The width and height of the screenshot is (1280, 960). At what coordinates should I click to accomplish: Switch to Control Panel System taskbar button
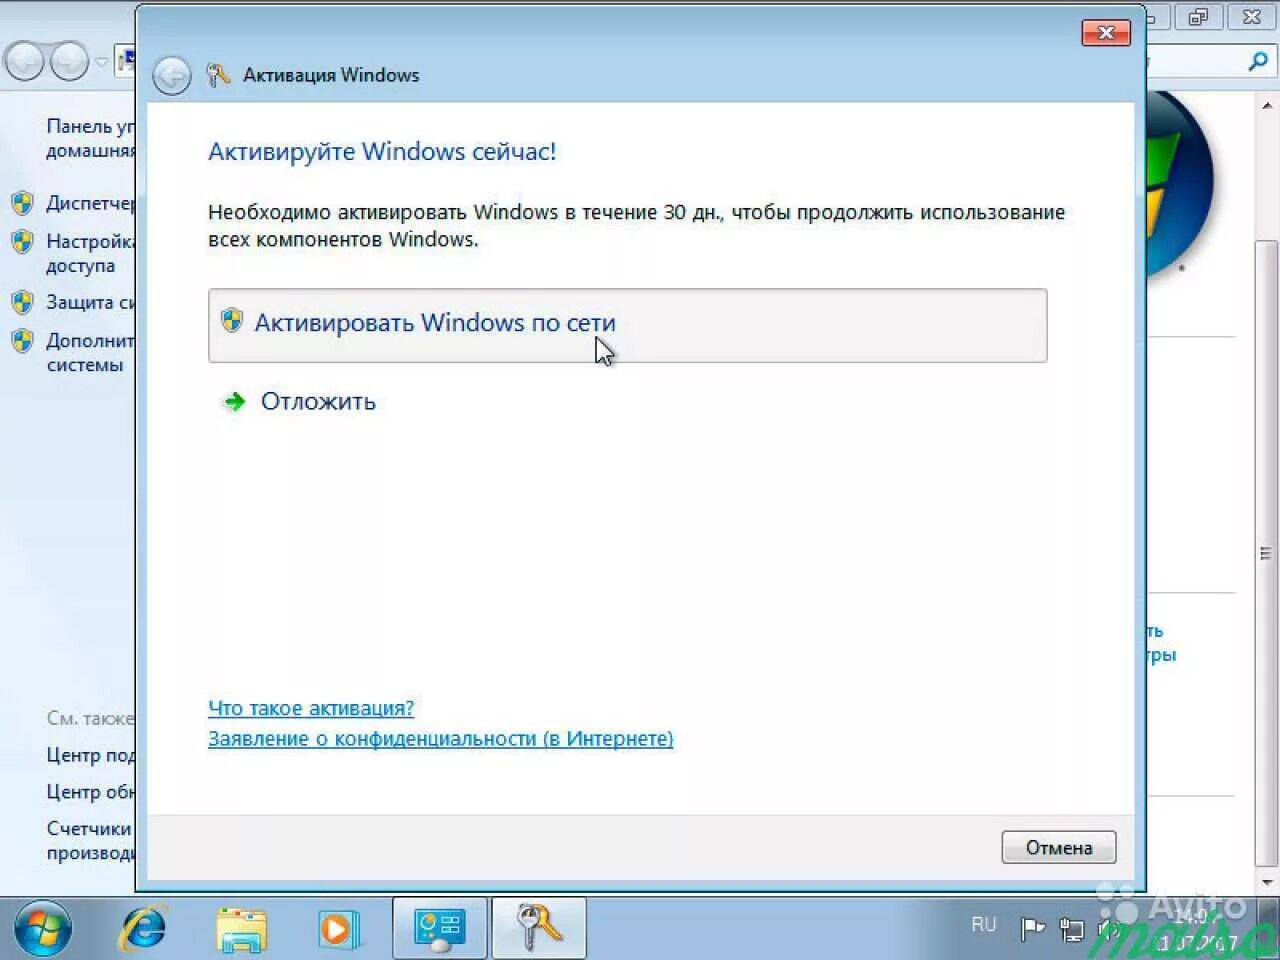point(440,928)
